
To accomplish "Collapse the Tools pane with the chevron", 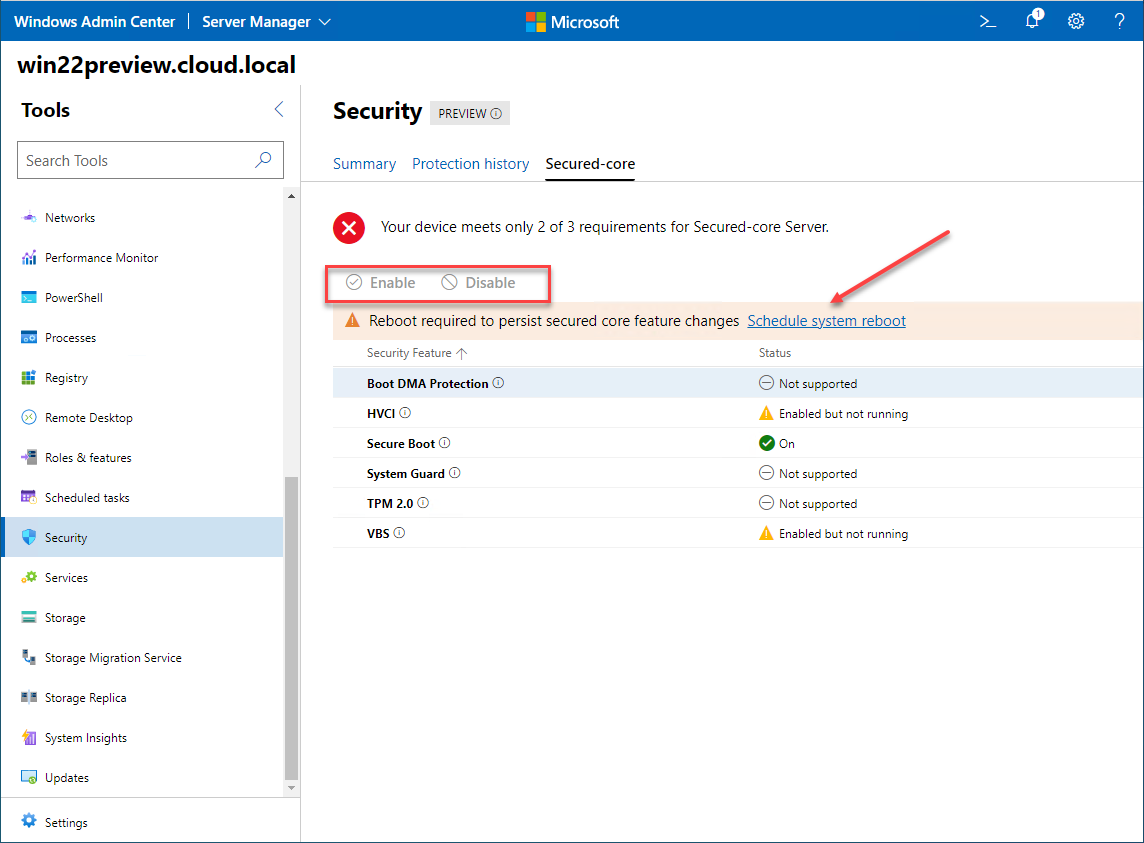I will click(x=279, y=109).
